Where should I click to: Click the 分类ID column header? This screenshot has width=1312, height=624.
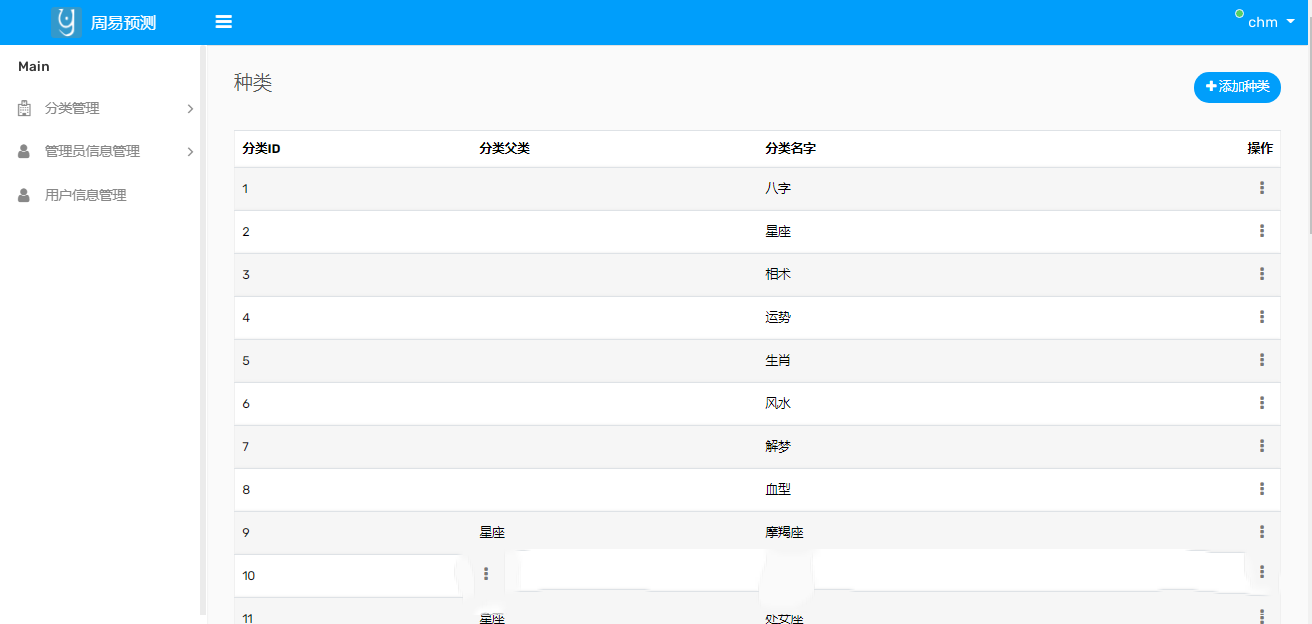(x=261, y=149)
